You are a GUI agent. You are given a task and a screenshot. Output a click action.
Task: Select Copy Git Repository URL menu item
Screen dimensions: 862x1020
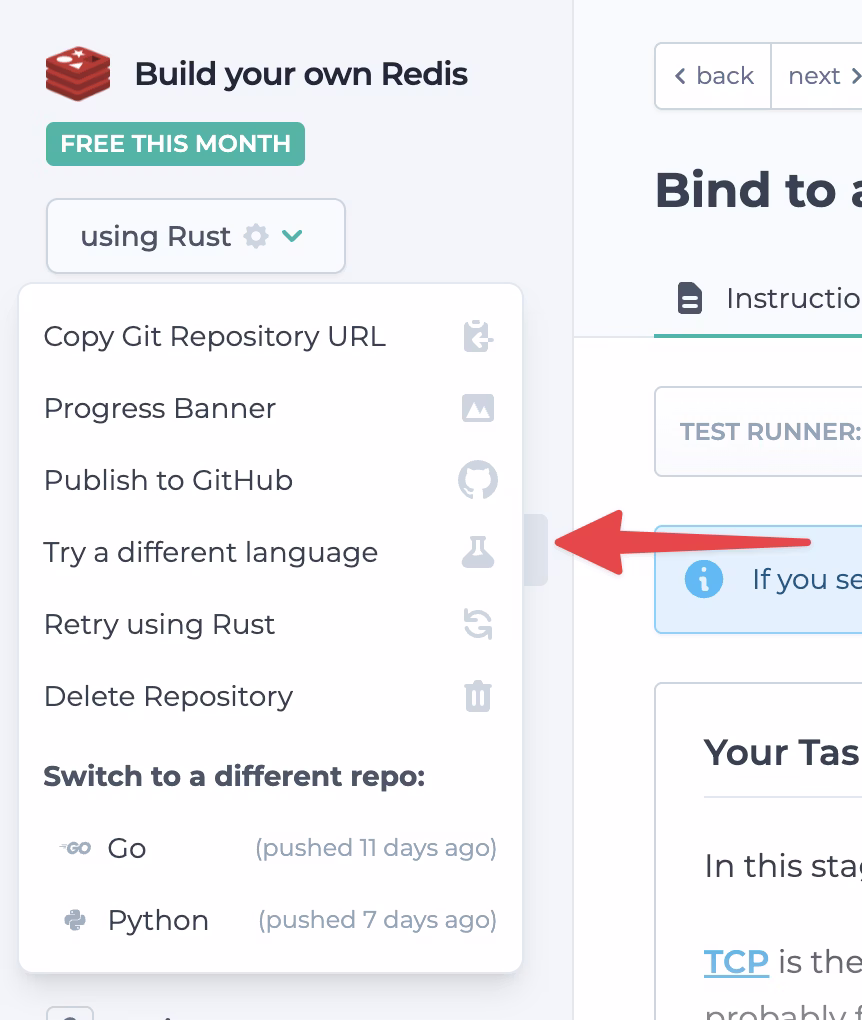tap(215, 337)
